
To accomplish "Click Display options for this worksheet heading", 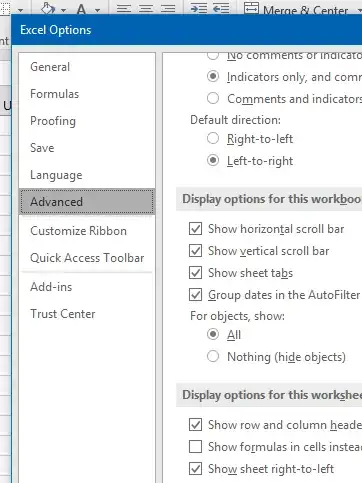I will coord(272,395).
